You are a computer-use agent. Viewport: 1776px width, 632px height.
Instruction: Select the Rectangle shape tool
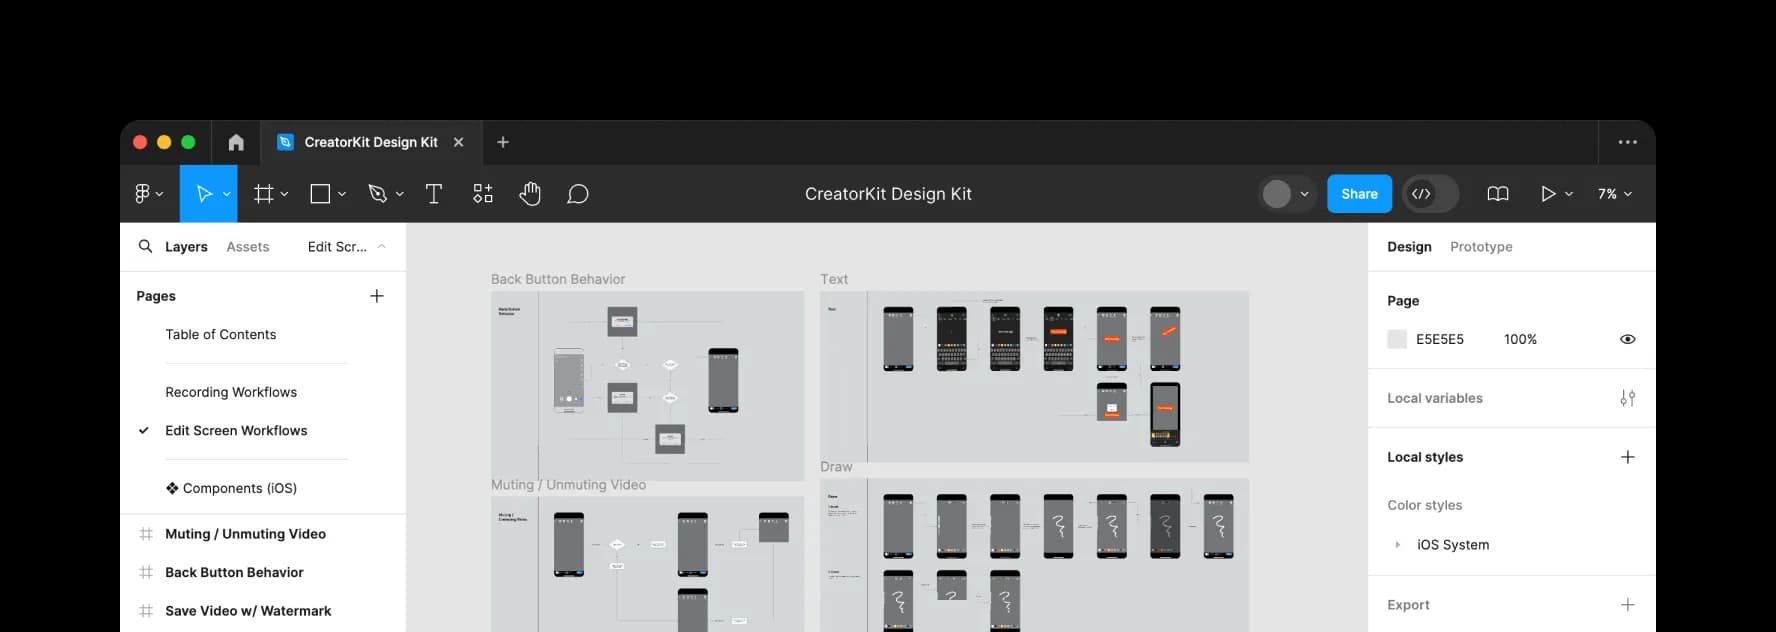[x=320, y=194]
